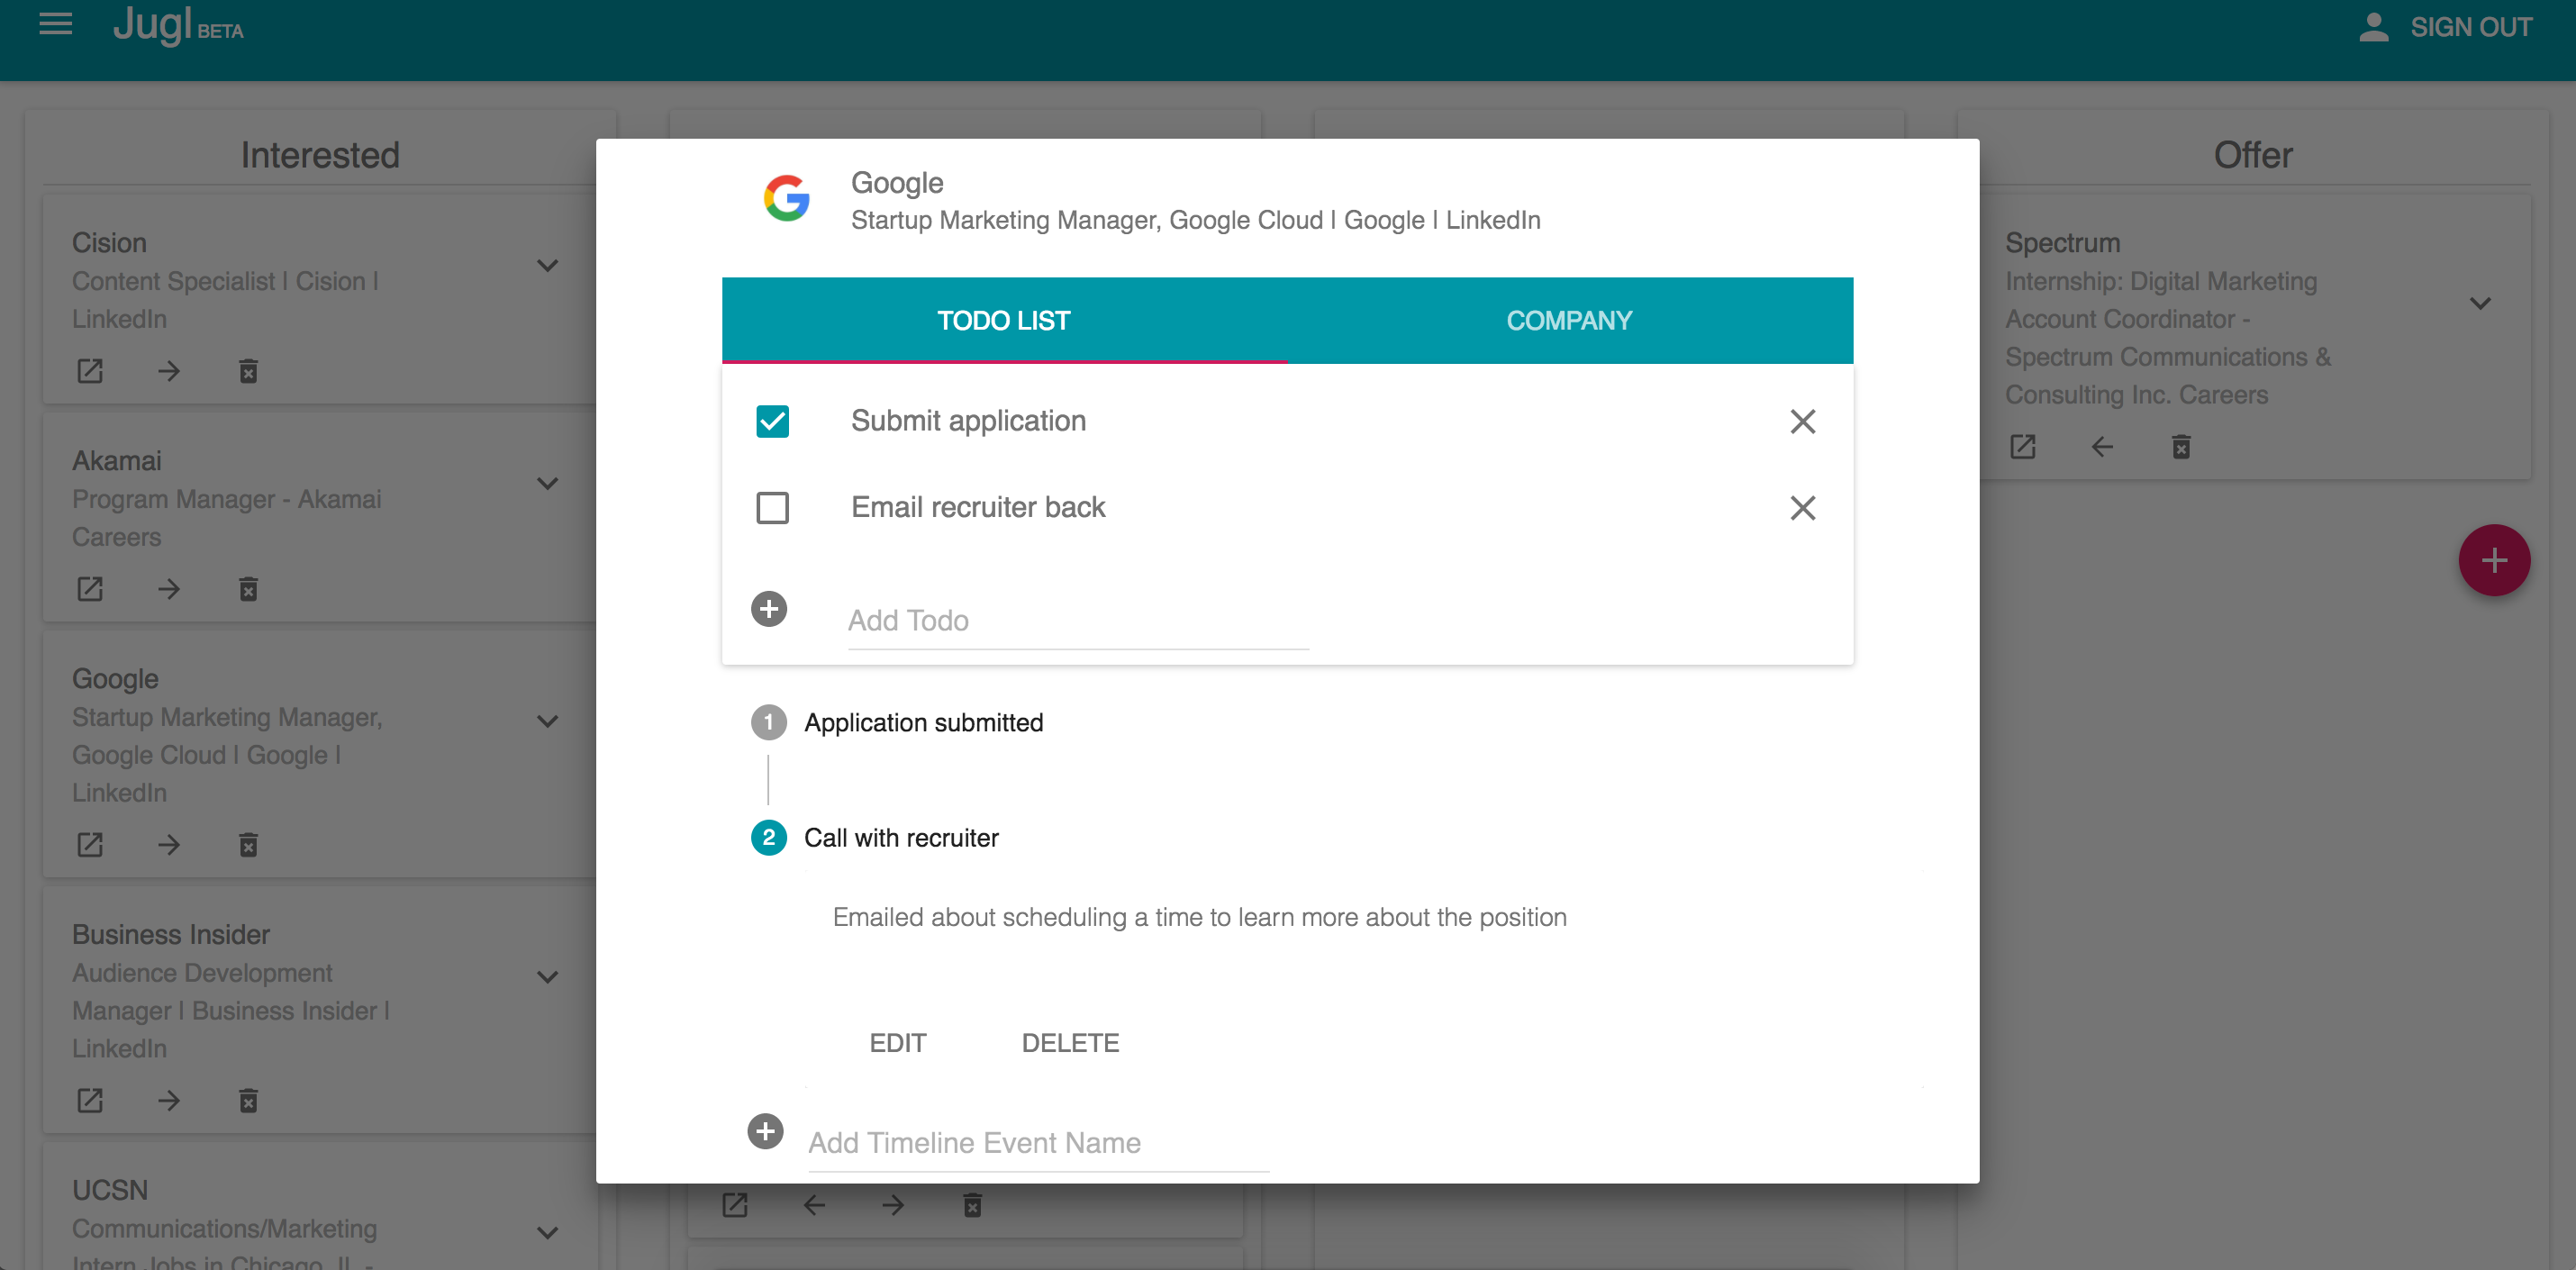The height and width of the screenshot is (1270, 2576).
Task: Click the Interested column heading
Action: pyautogui.click(x=320, y=155)
